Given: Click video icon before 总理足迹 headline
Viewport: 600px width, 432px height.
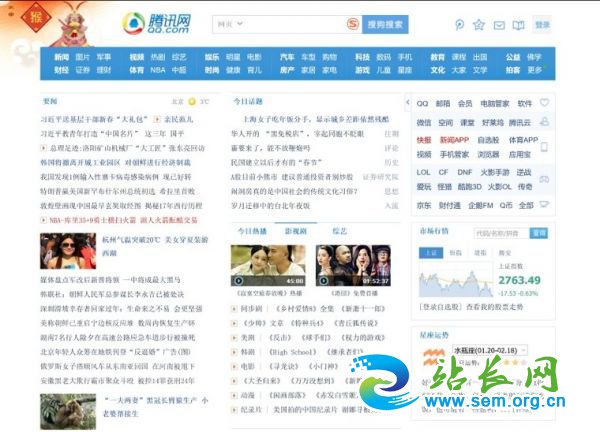Looking at the screenshot, I should point(44,148).
